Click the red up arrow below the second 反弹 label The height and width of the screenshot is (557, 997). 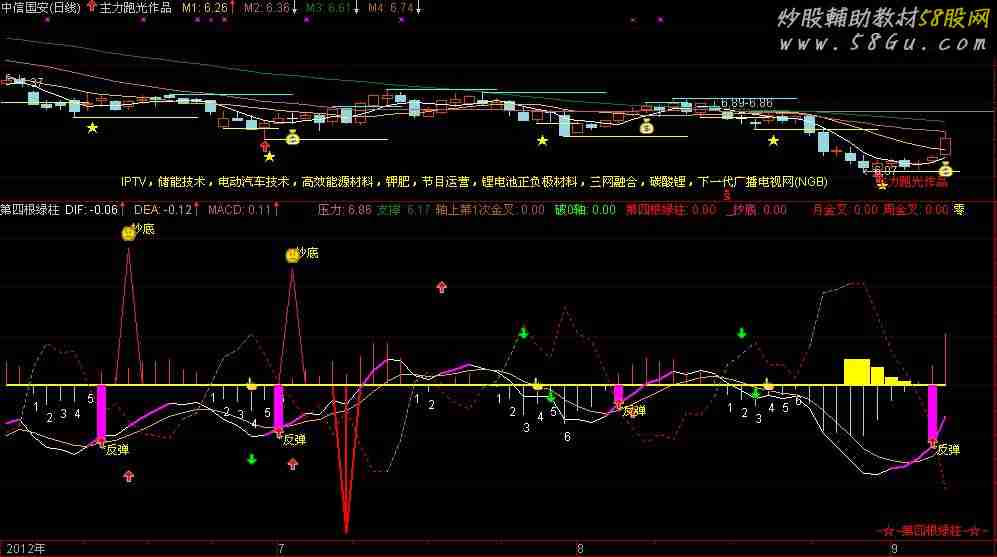pos(292,464)
